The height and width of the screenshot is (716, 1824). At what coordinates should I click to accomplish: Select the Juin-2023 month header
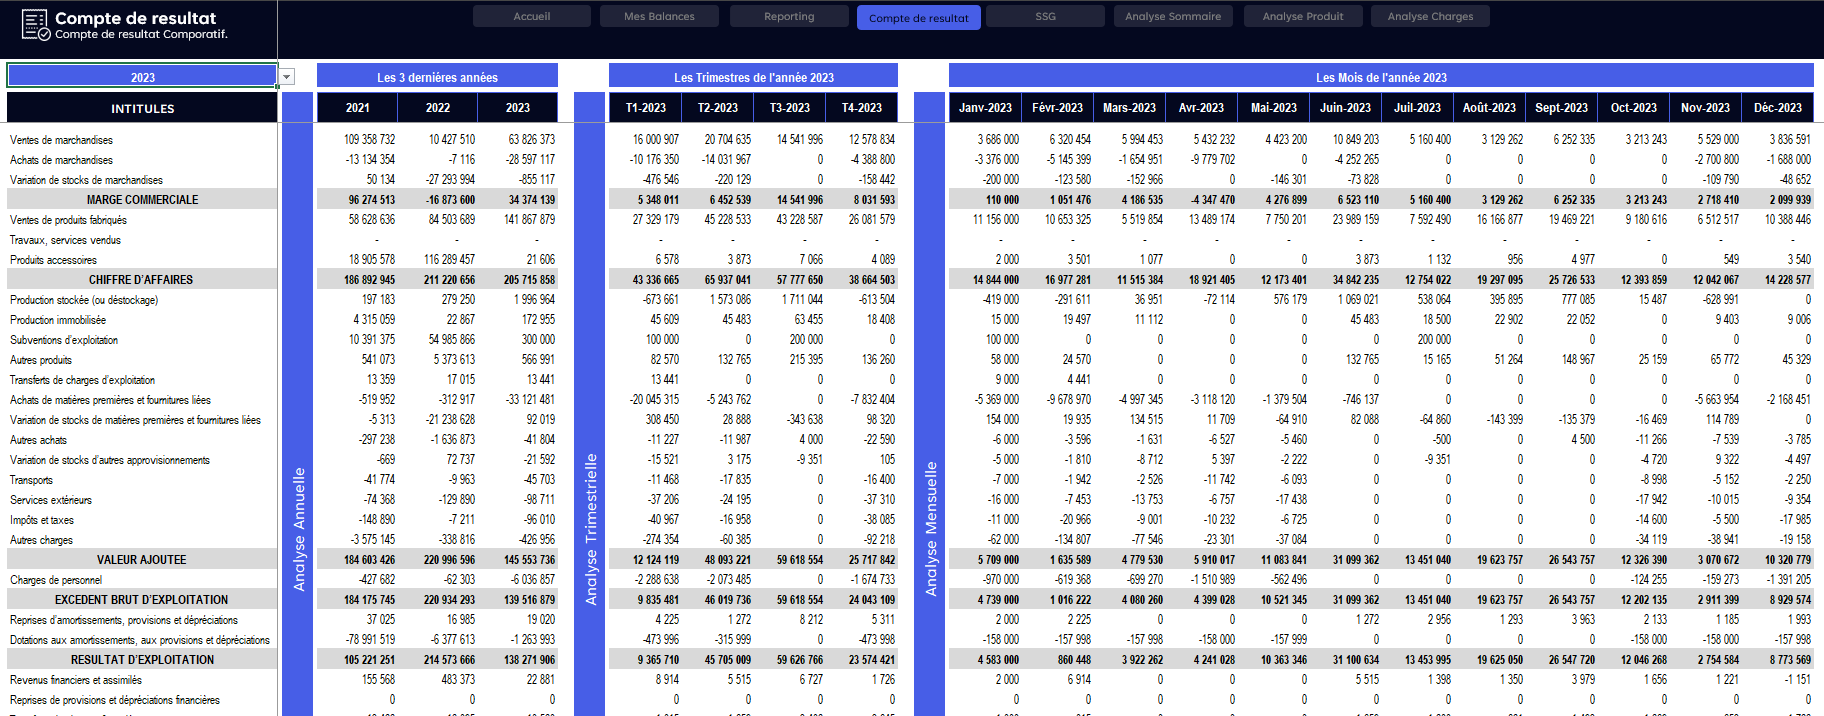click(1345, 107)
